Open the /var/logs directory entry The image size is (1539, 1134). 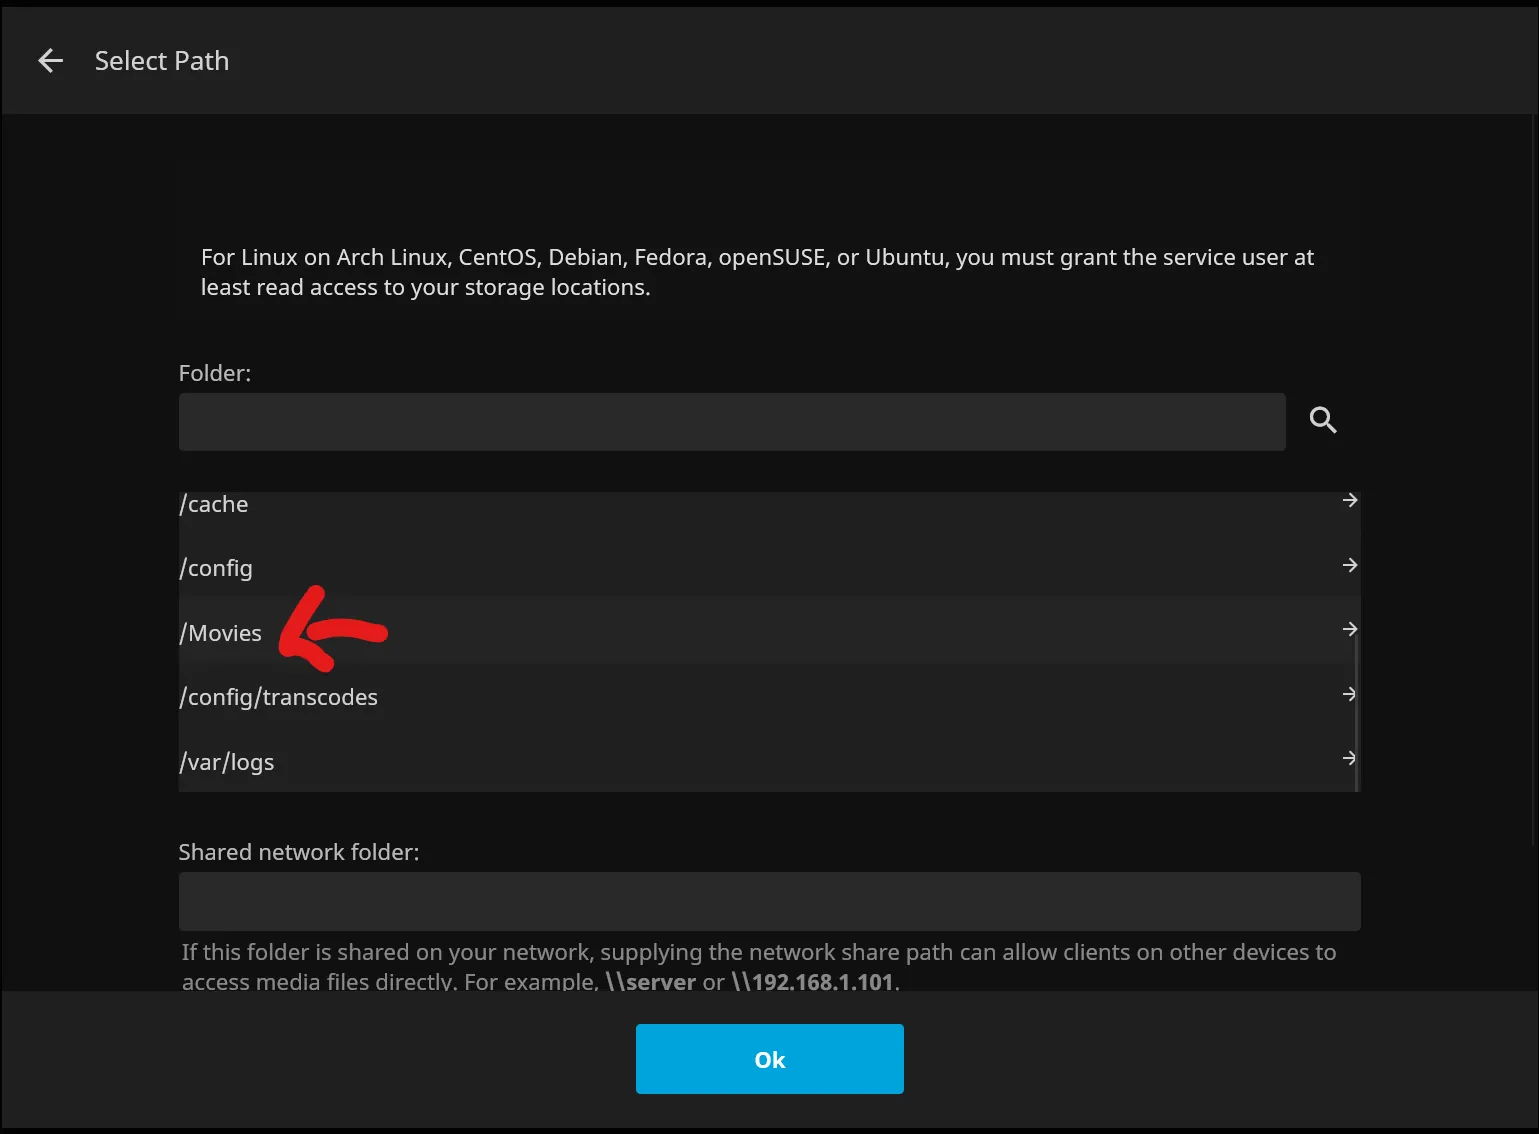[x=227, y=762]
